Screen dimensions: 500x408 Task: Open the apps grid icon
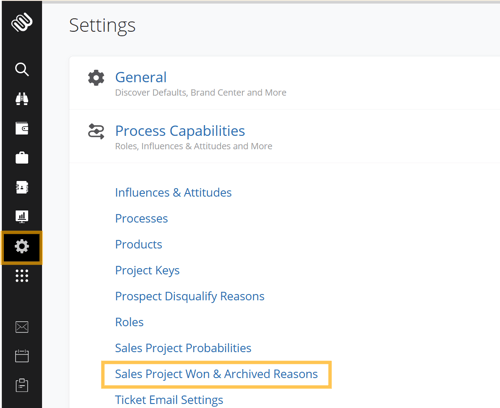point(22,276)
